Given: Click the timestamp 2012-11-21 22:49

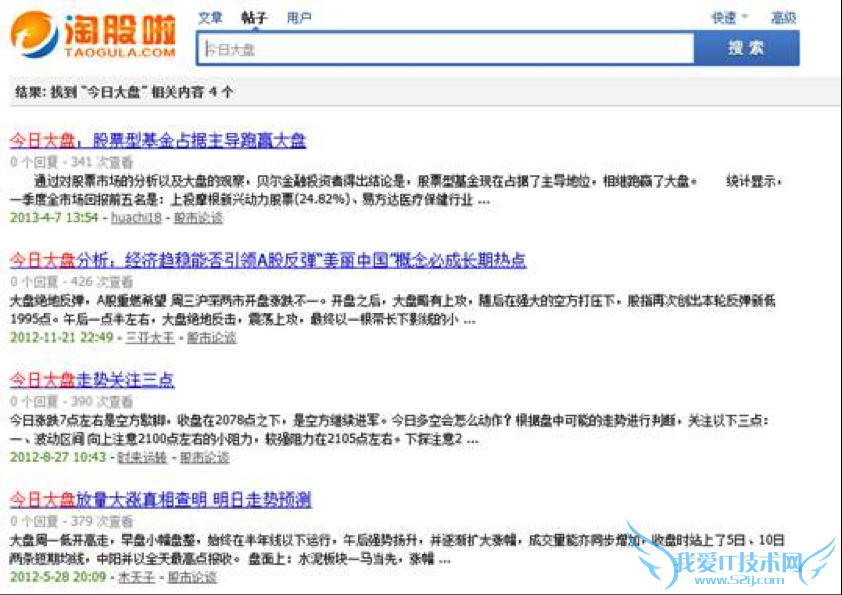Looking at the screenshot, I should click(61, 338).
